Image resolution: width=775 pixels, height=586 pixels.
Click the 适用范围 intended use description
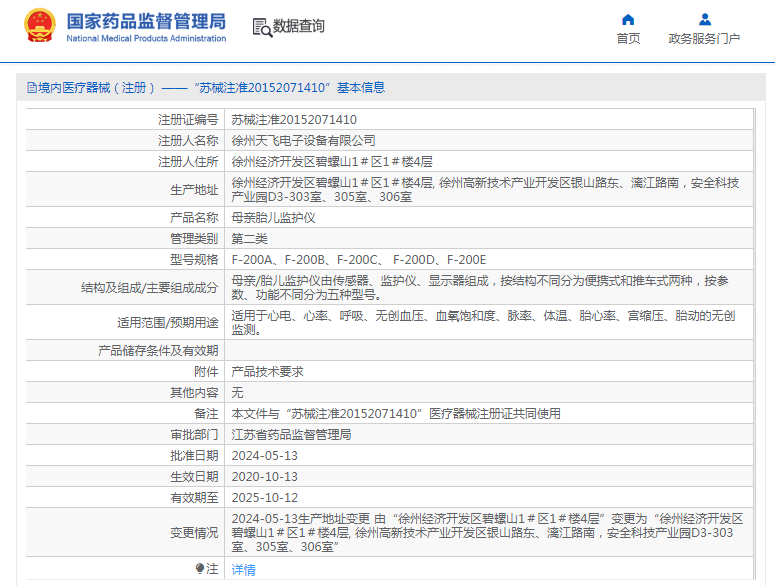pos(483,323)
